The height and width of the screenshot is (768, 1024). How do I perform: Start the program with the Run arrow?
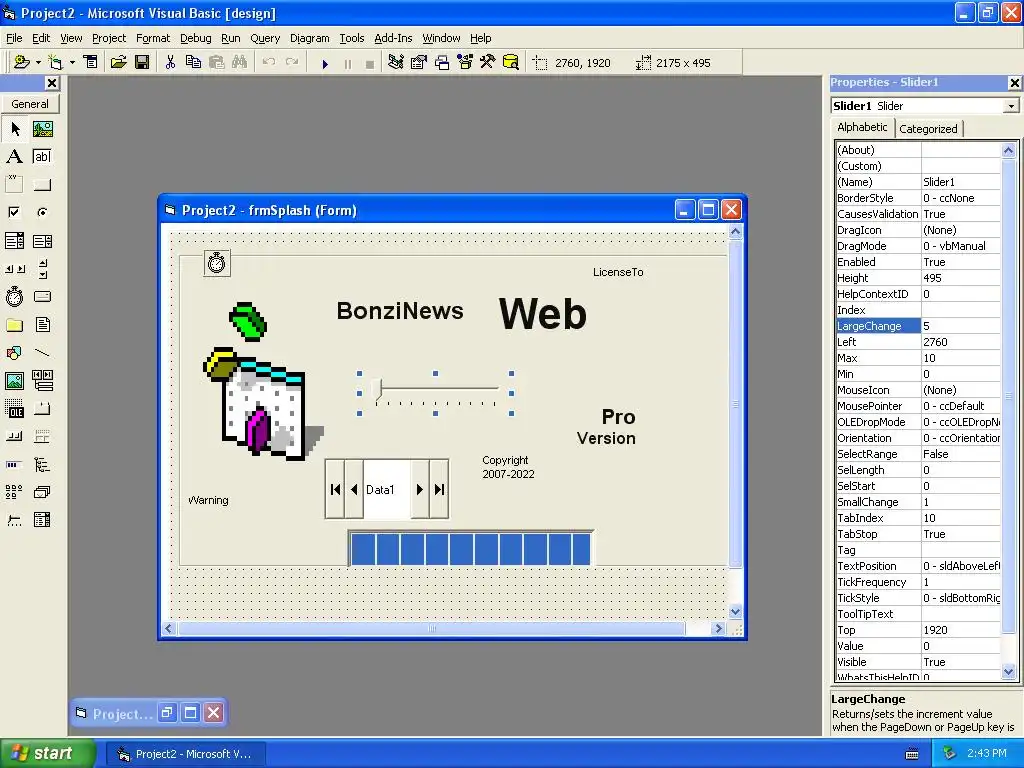click(325, 63)
